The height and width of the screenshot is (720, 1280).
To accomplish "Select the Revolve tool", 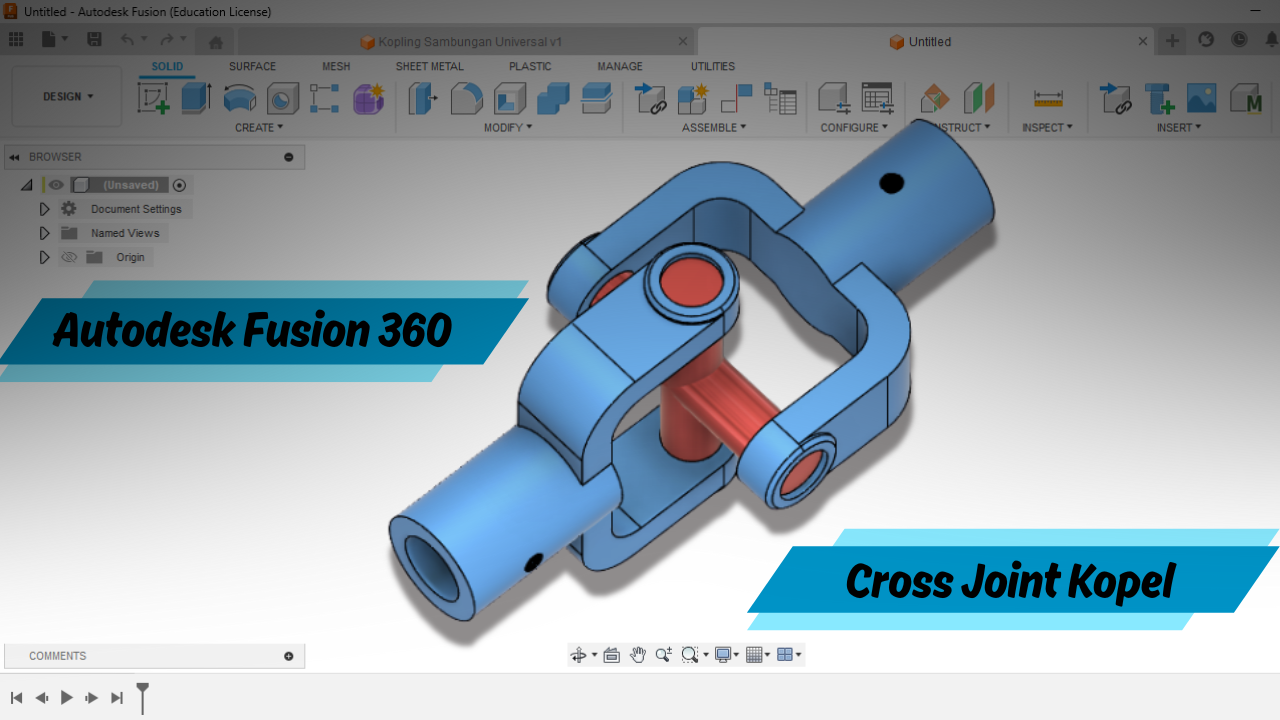I will [x=239, y=98].
